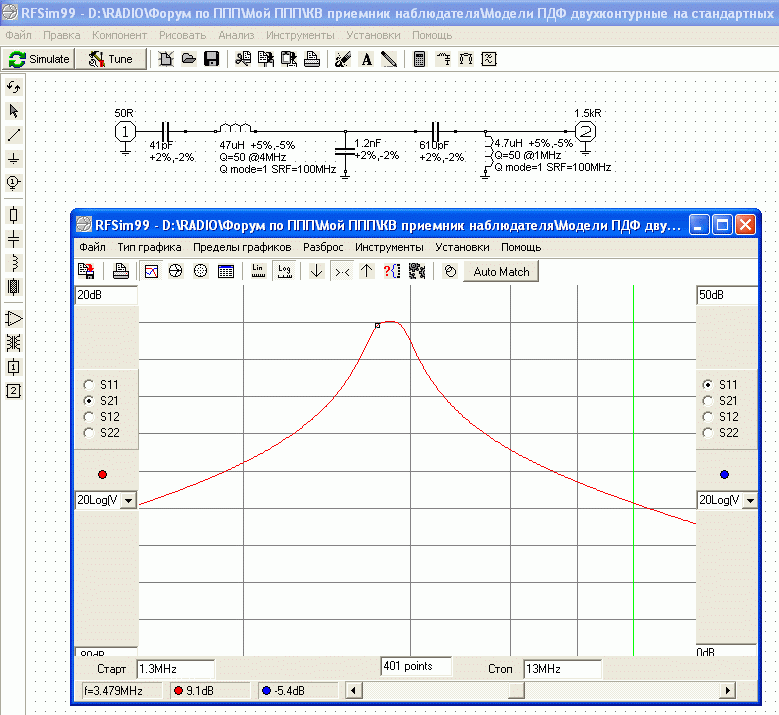Click the up arrow marker button
The height and width of the screenshot is (715, 779).
point(367,271)
